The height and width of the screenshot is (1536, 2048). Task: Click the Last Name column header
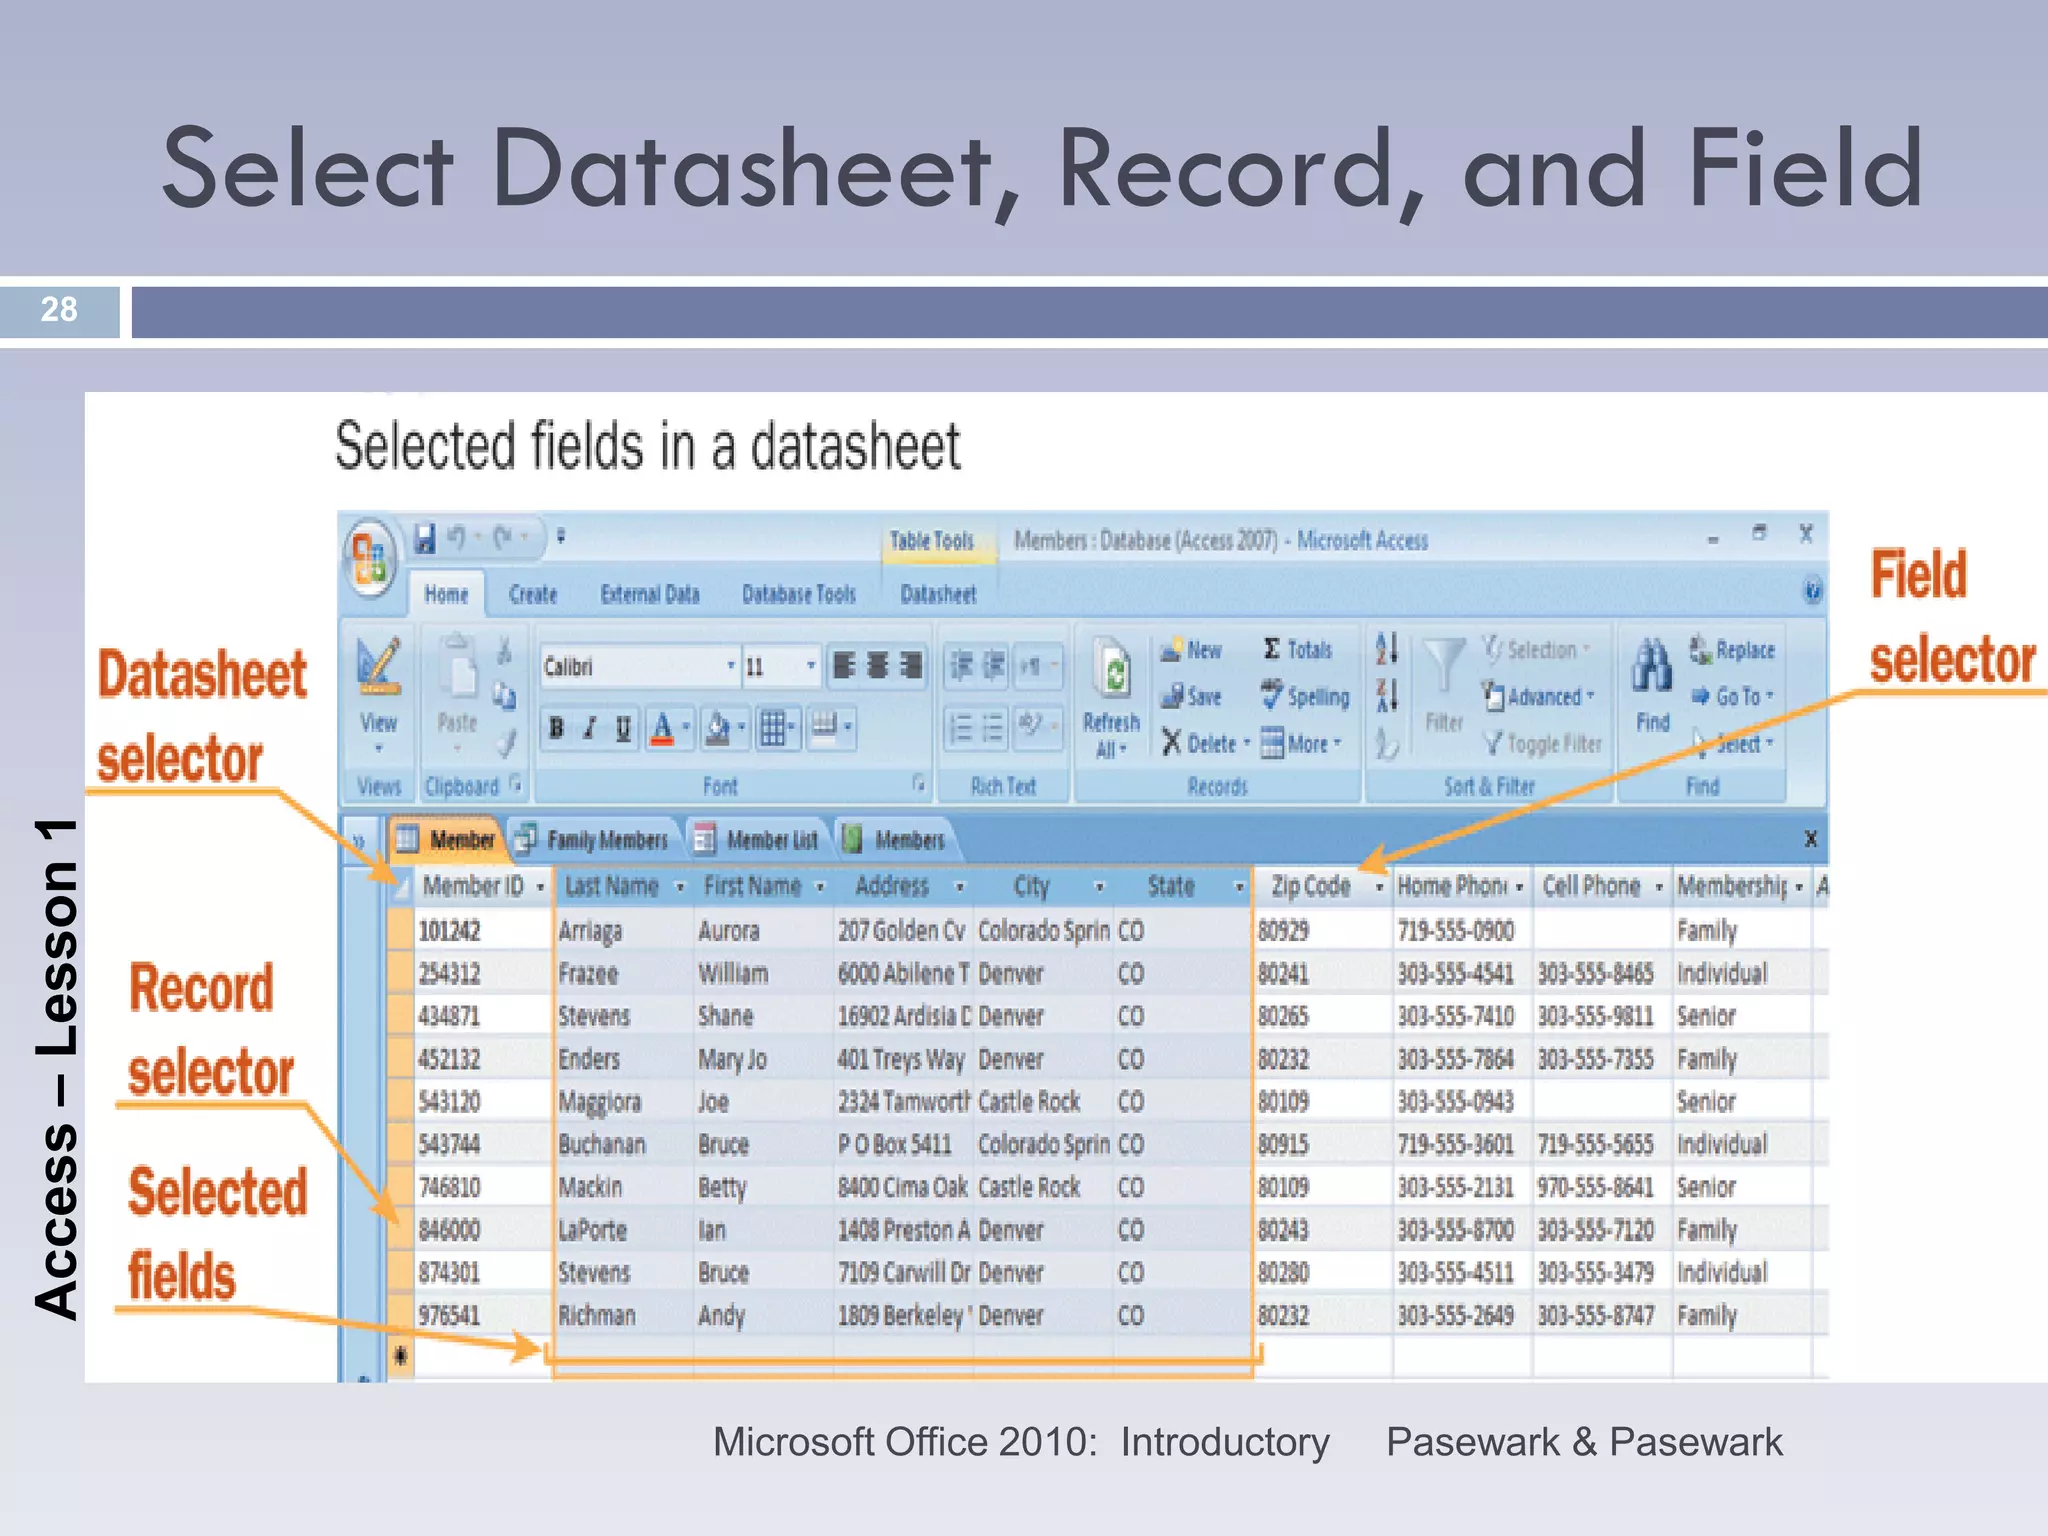pyautogui.click(x=622, y=886)
